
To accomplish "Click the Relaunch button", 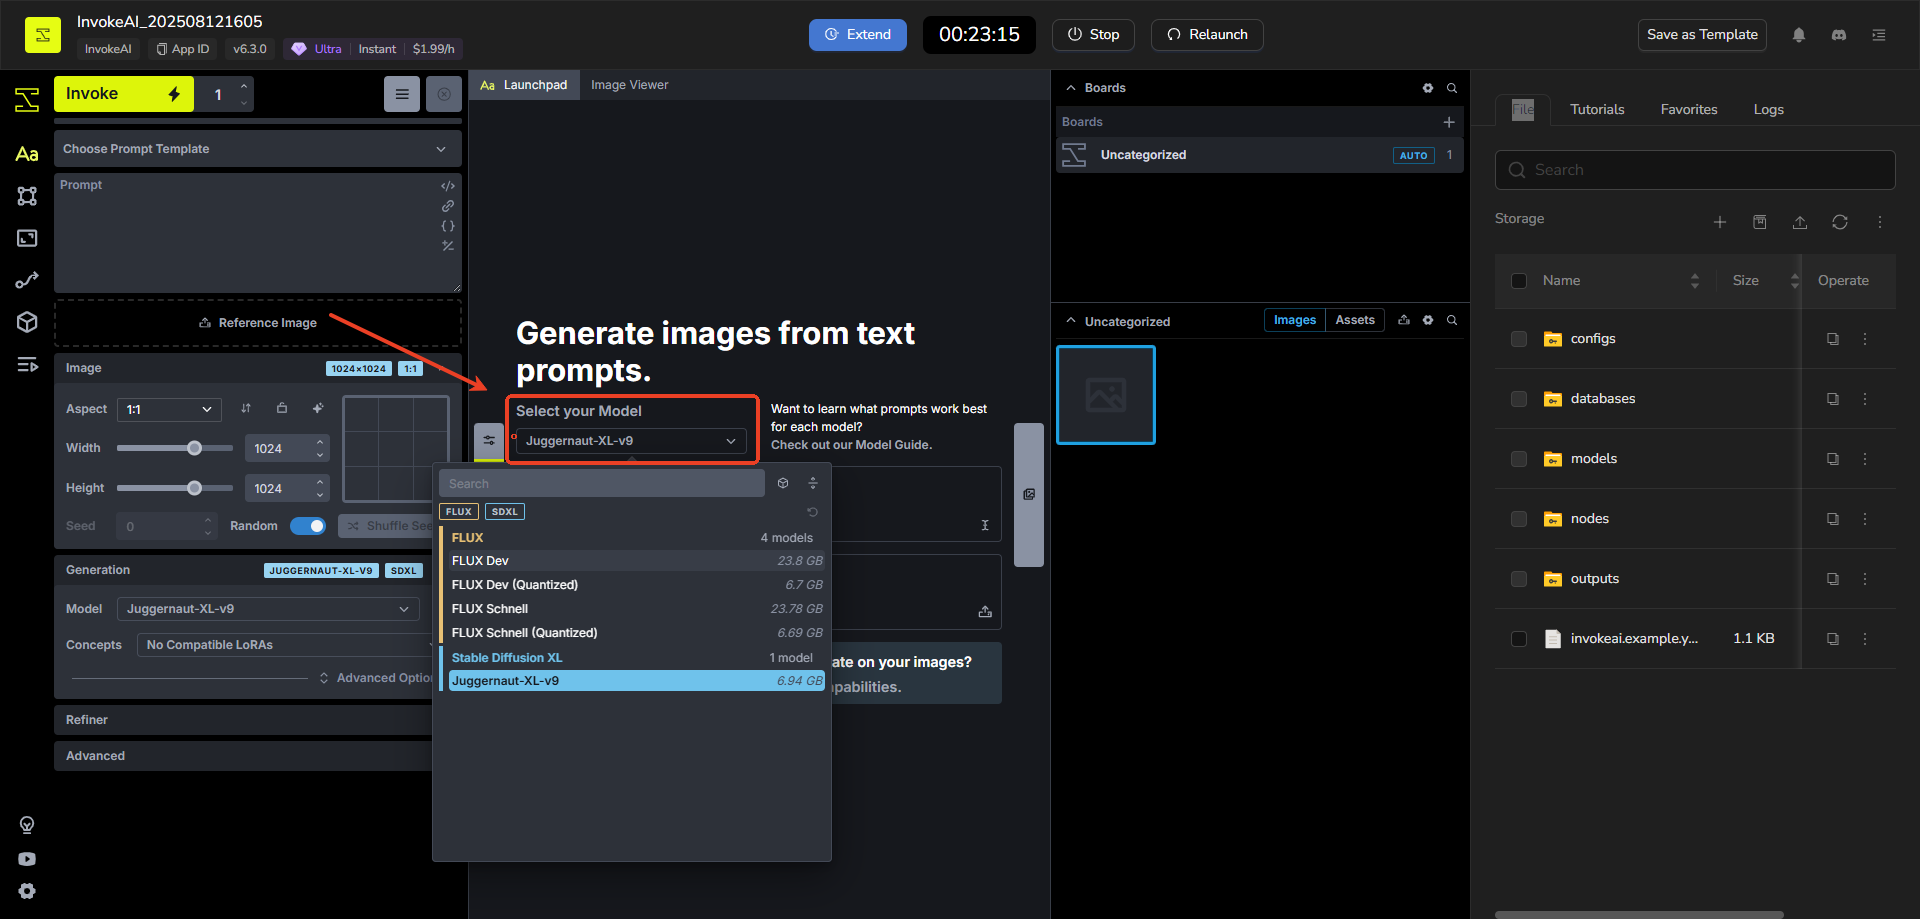I will pyautogui.click(x=1207, y=35).
